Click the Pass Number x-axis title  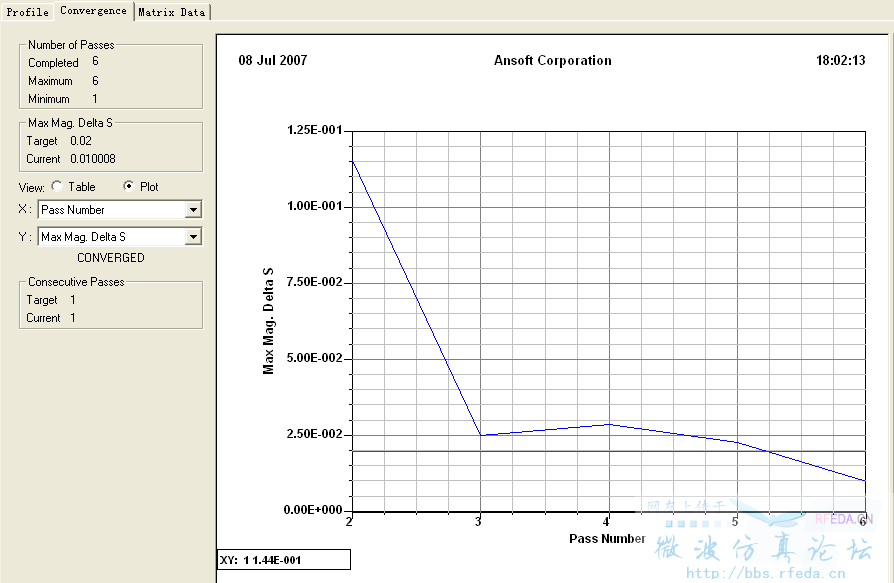tap(608, 539)
